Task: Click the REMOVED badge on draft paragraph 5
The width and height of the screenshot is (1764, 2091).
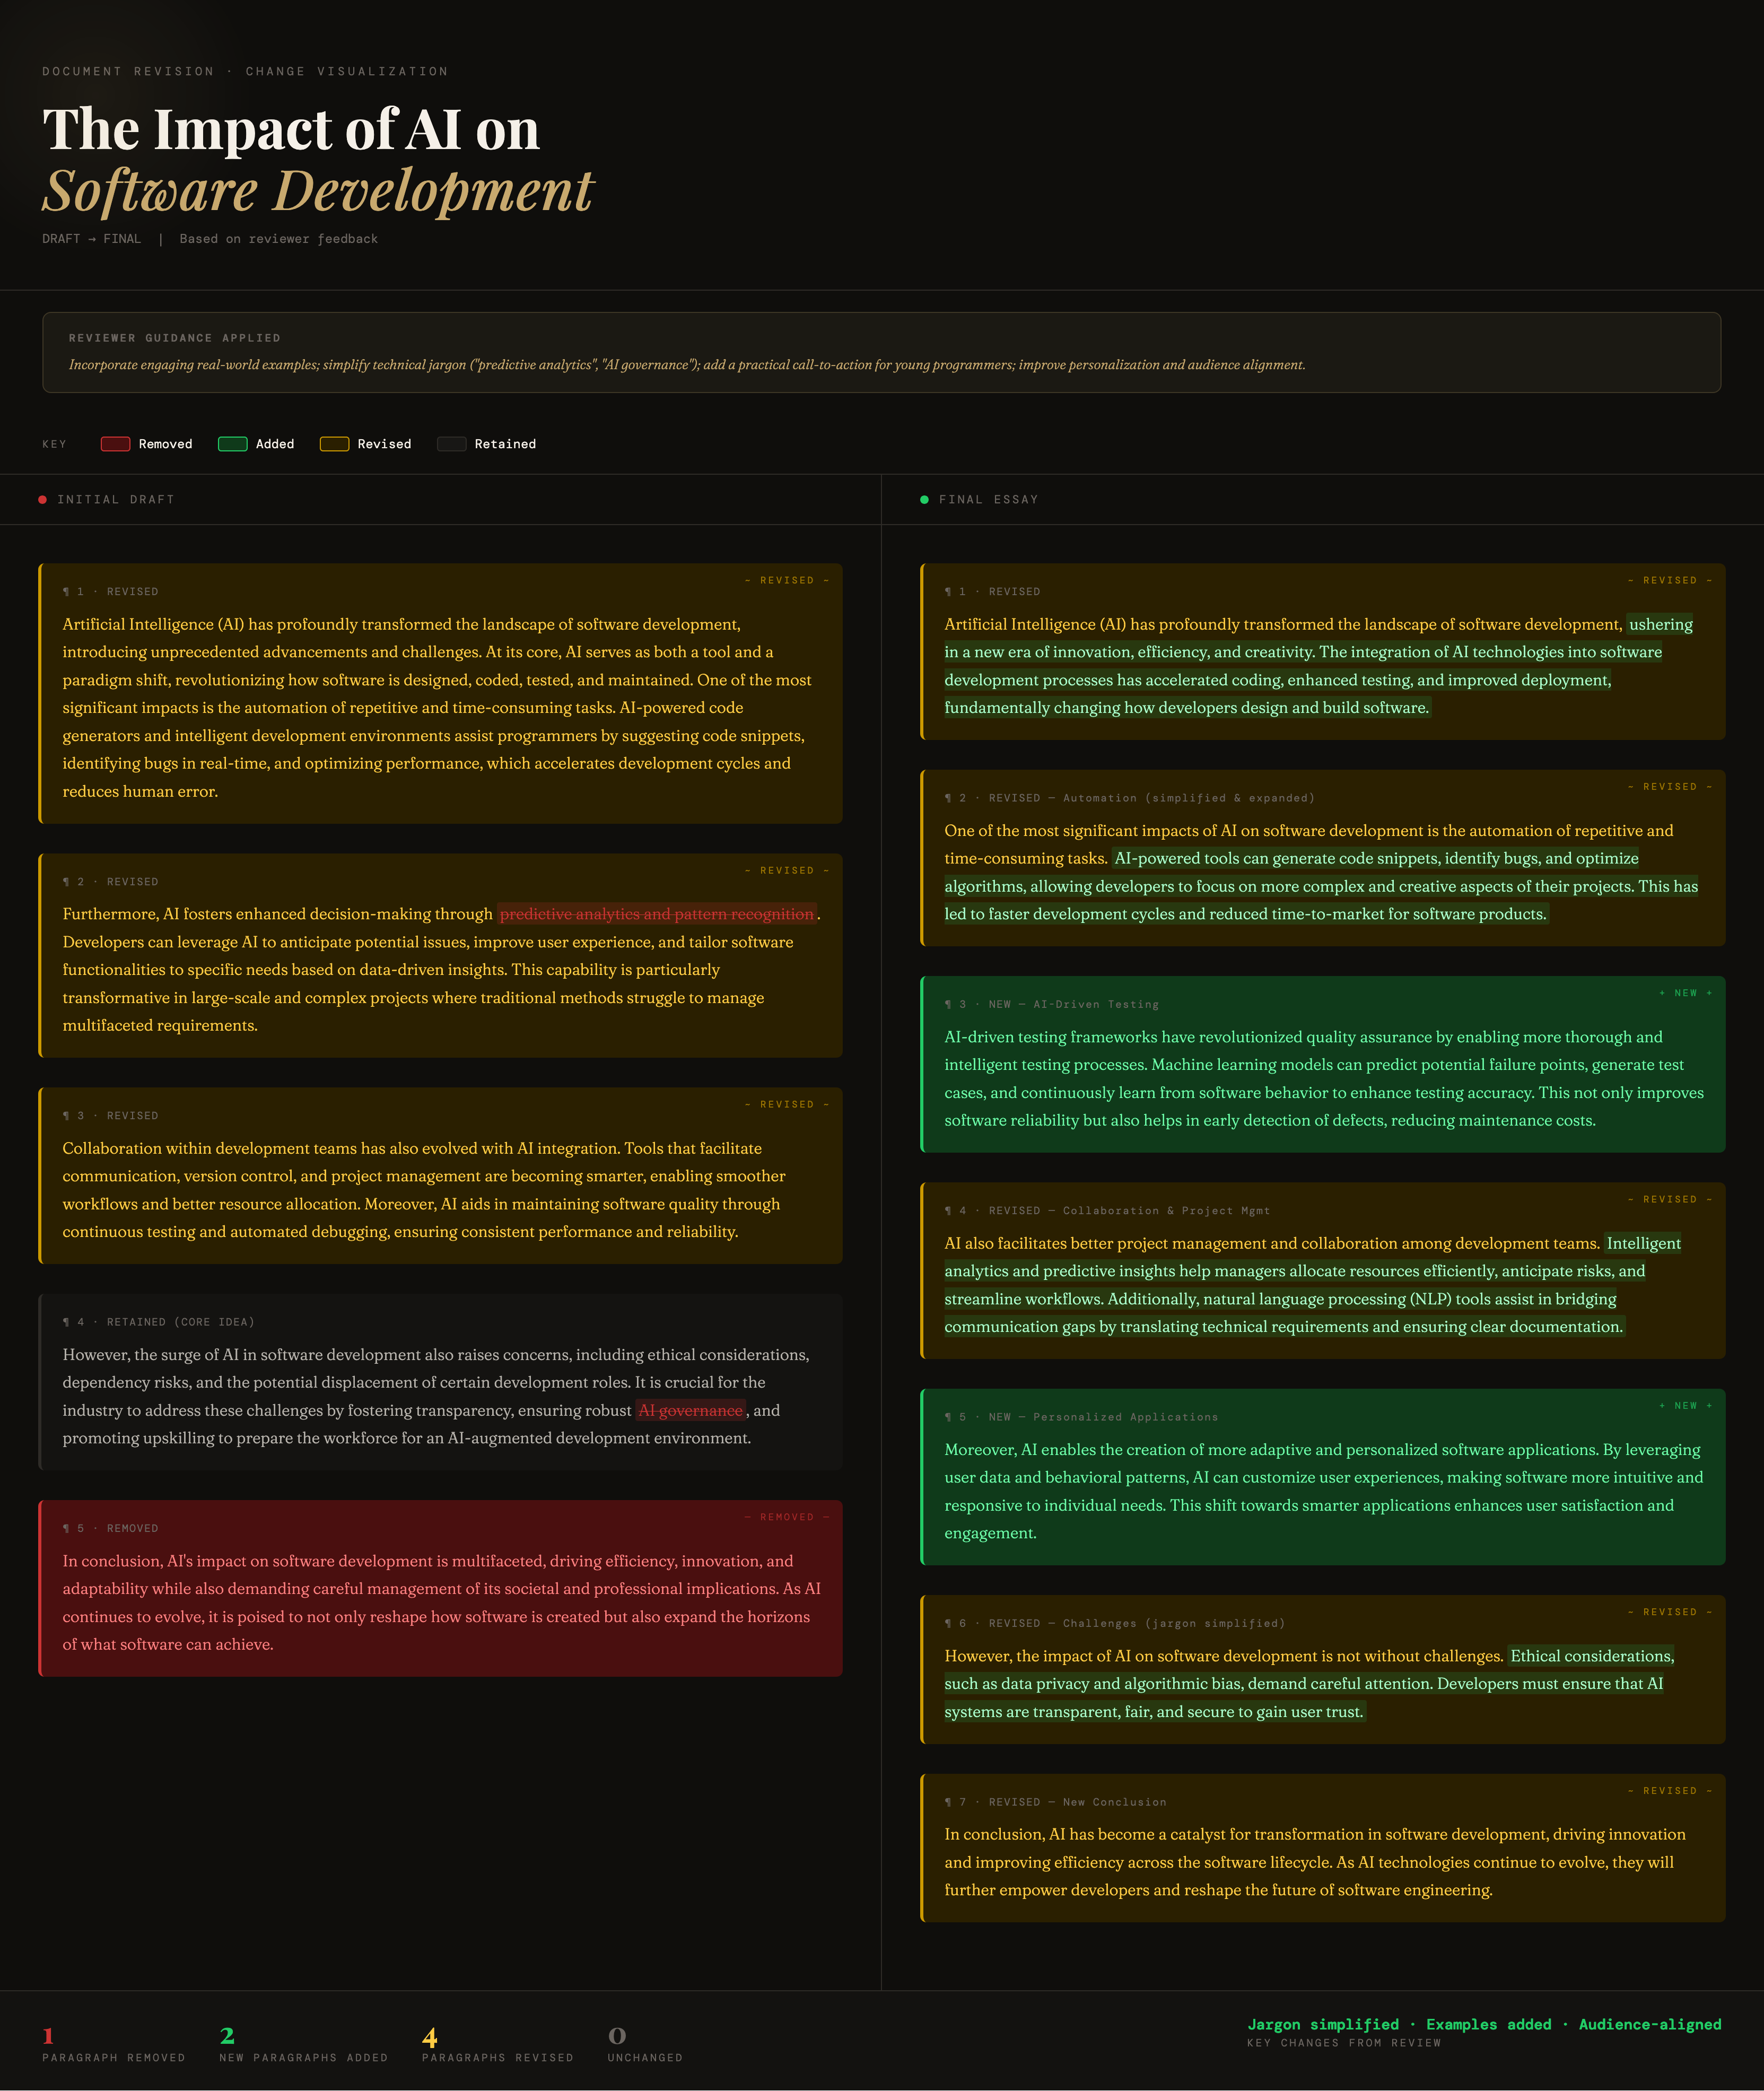Action: 786,1517
